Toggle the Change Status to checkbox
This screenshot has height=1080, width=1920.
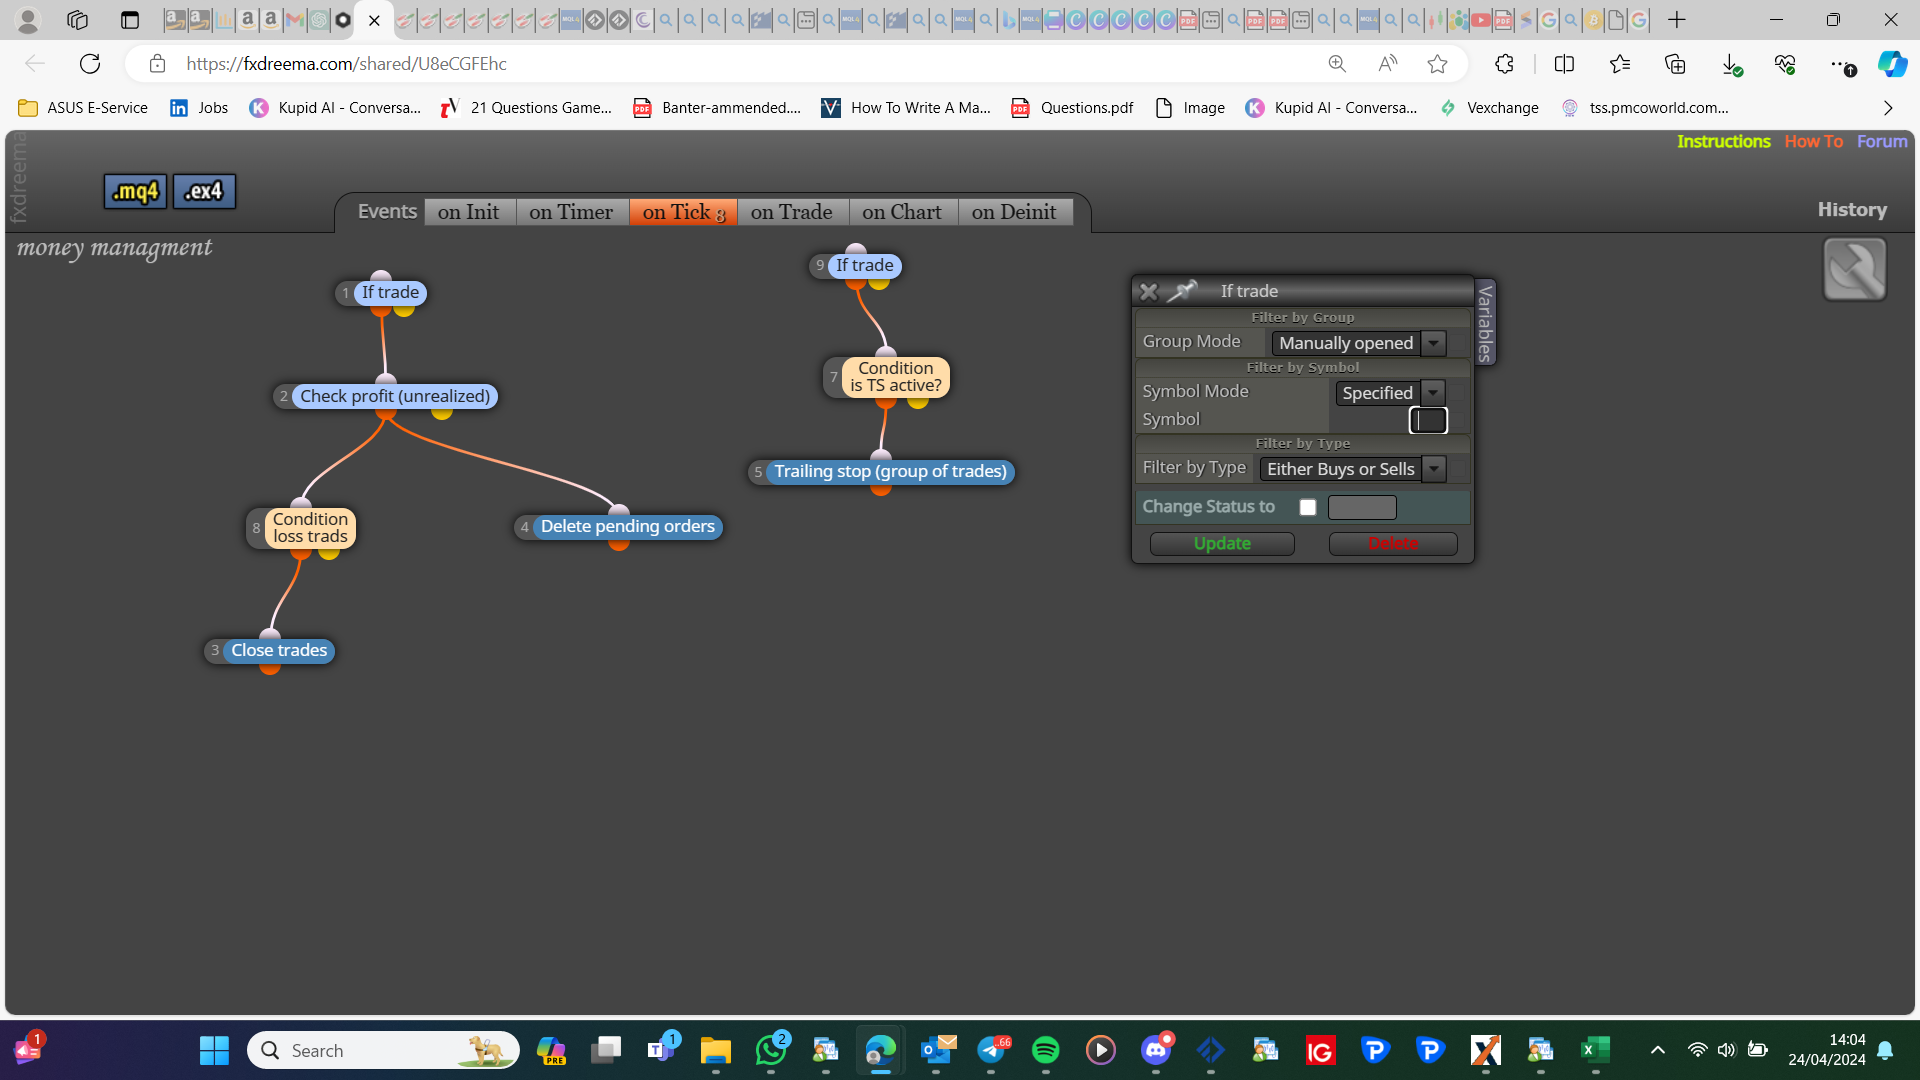(1307, 507)
